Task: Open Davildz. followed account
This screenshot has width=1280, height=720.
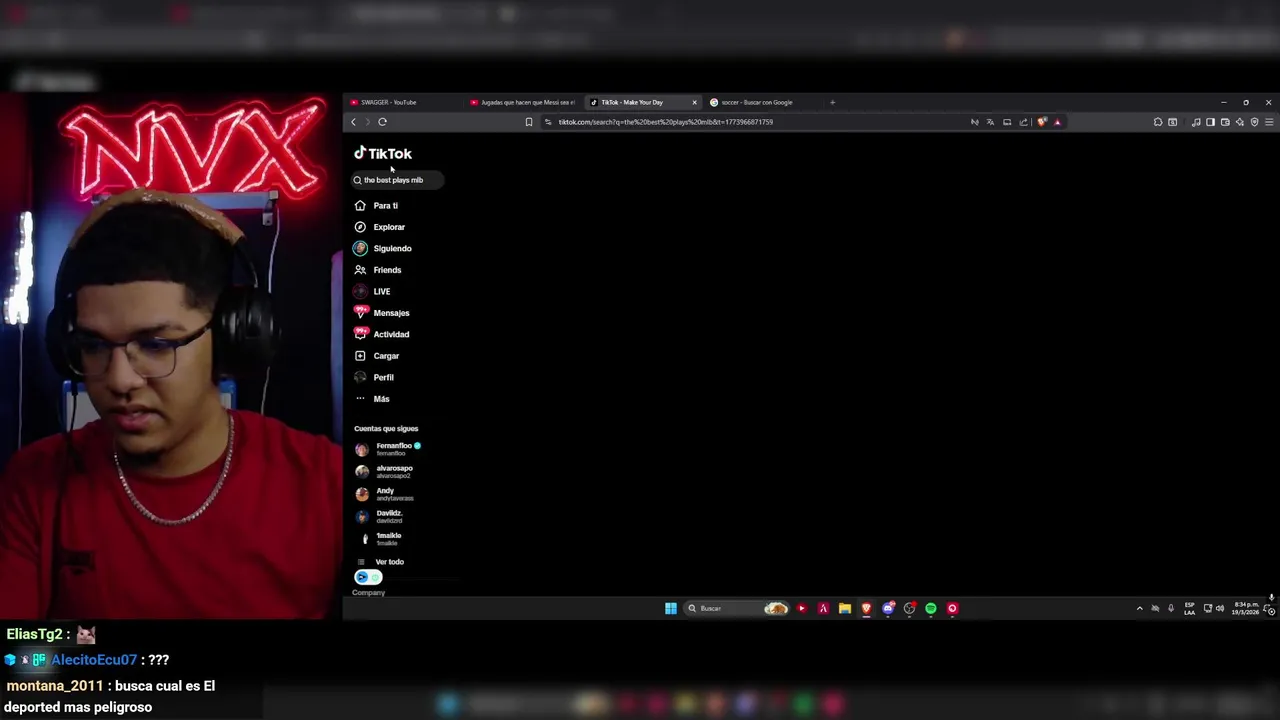Action: (x=380, y=516)
